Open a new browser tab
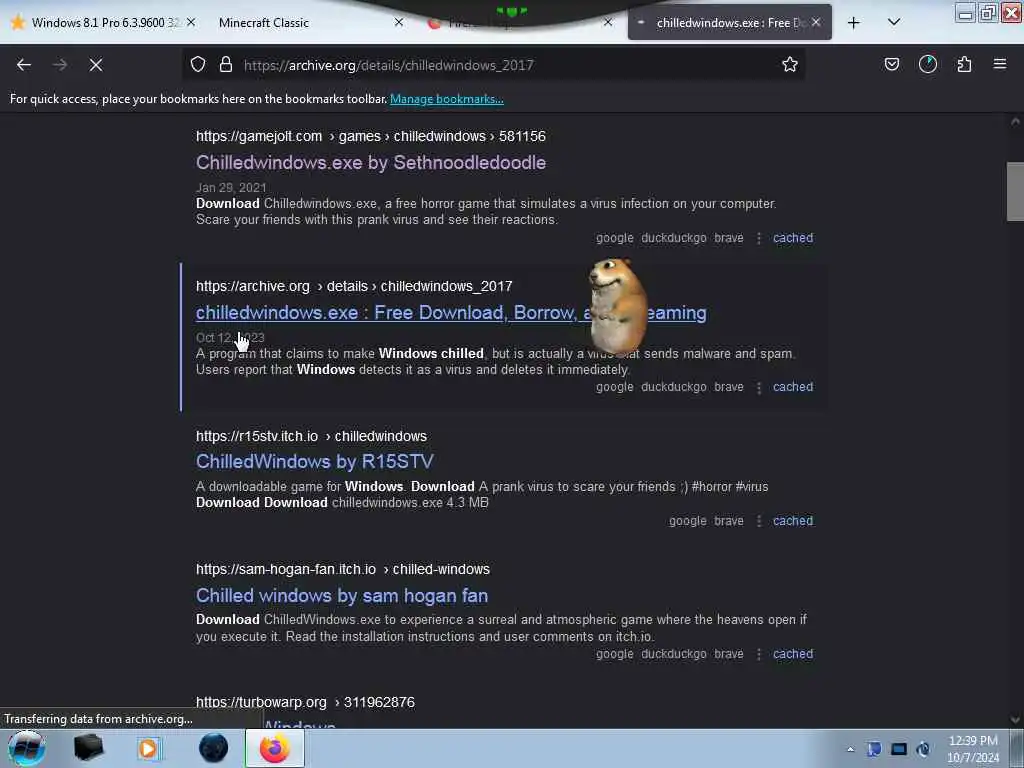Image resolution: width=1024 pixels, height=768 pixels. coord(854,23)
